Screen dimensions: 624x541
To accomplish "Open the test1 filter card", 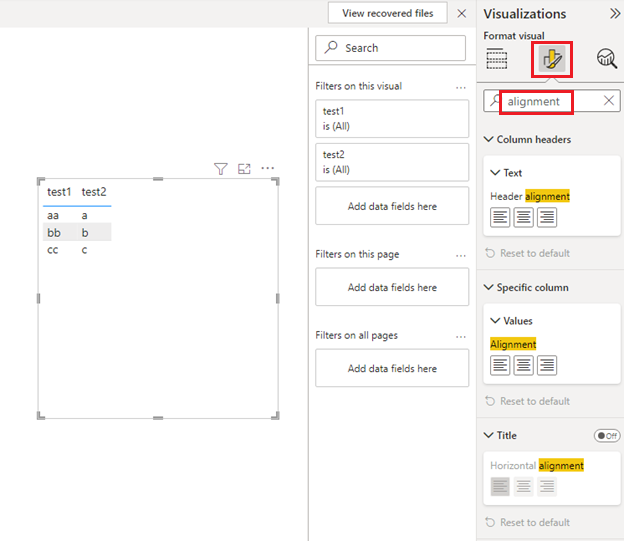I will coord(392,119).
